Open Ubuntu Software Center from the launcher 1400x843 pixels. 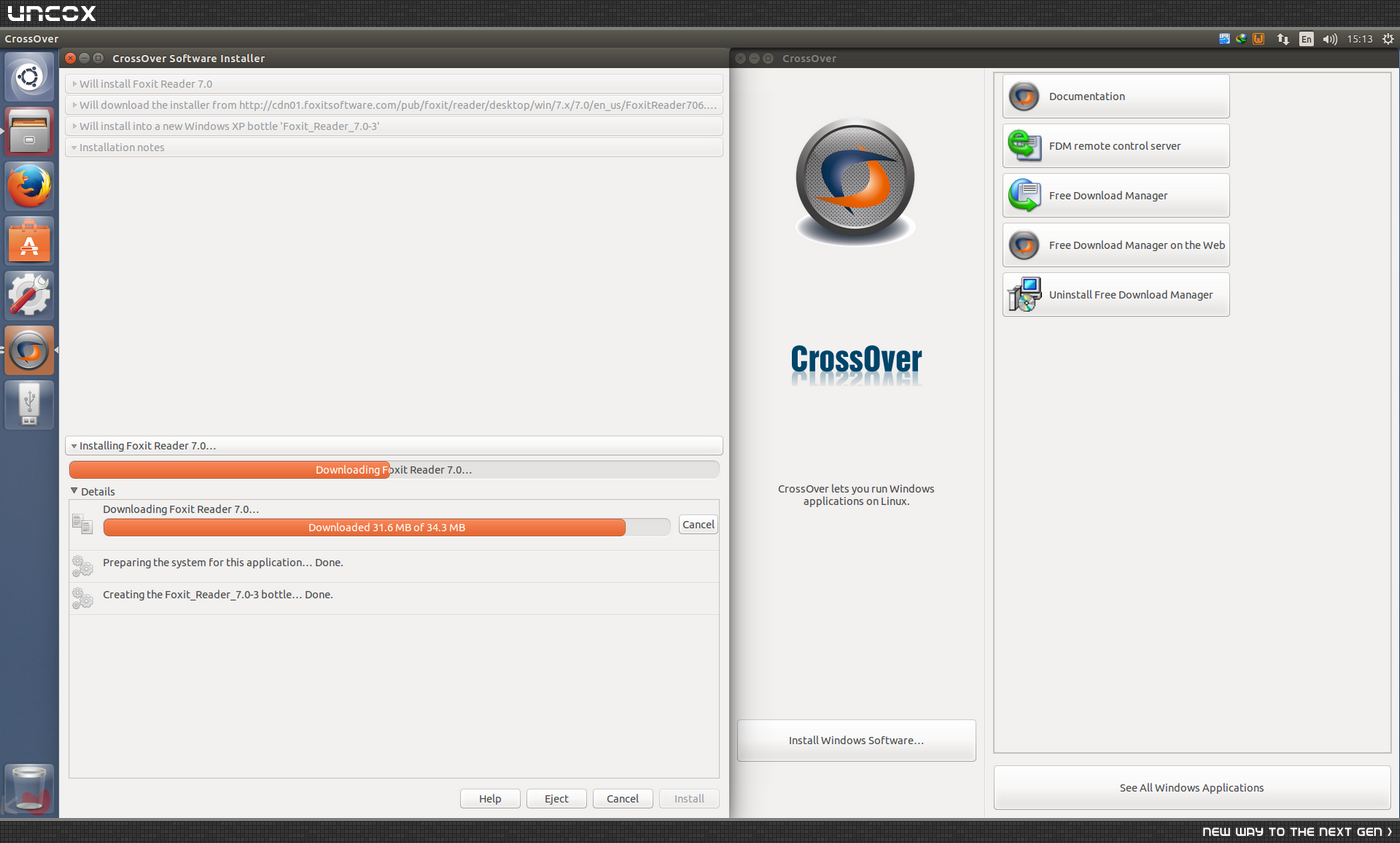point(29,240)
